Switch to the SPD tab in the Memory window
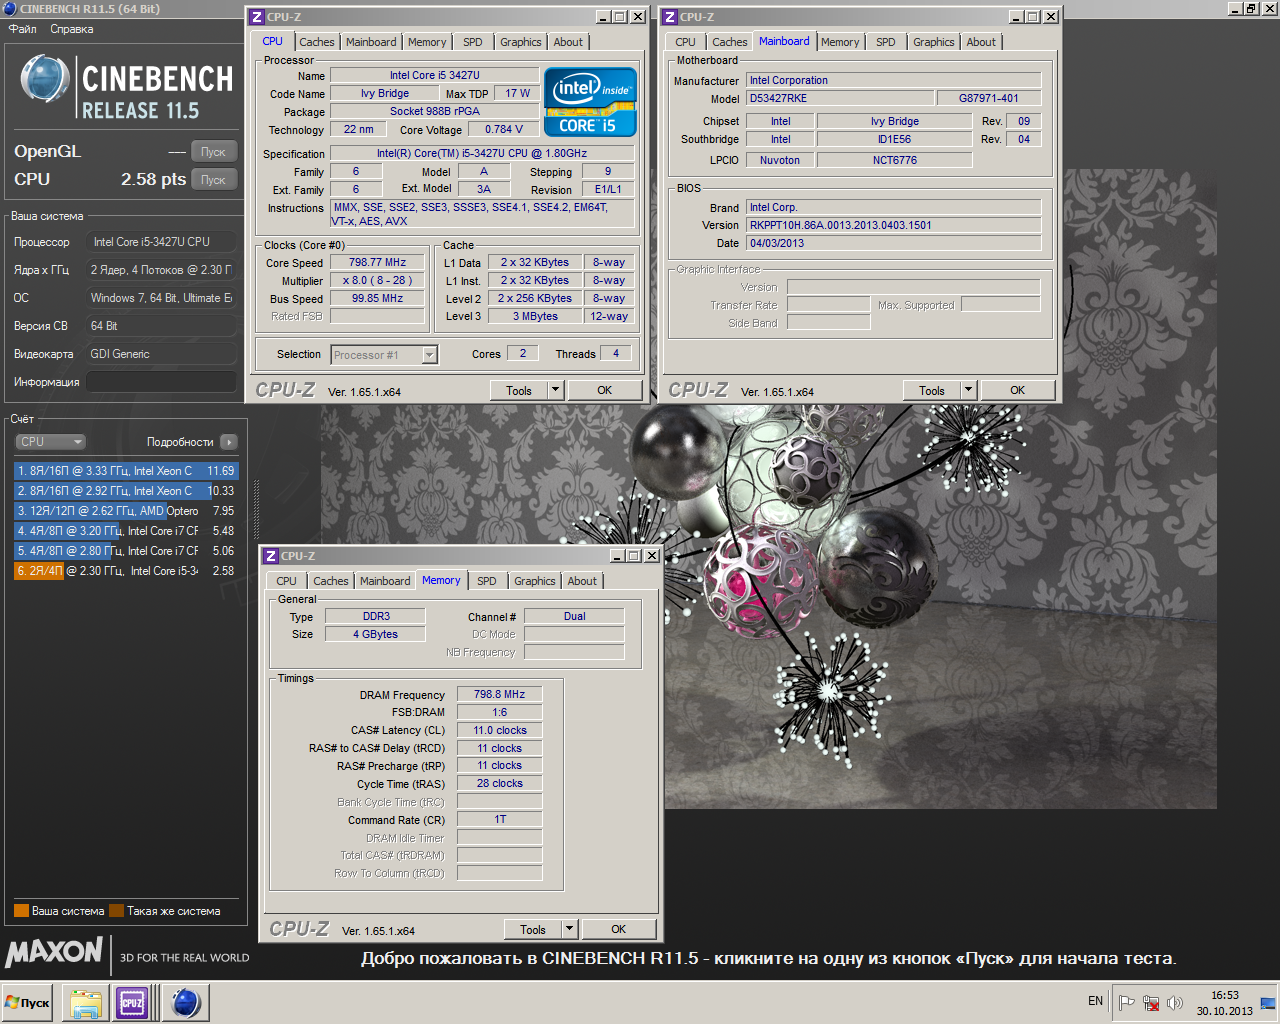Viewport: 1280px width, 1024px height. pyautogui.click(x=487, y=581)
